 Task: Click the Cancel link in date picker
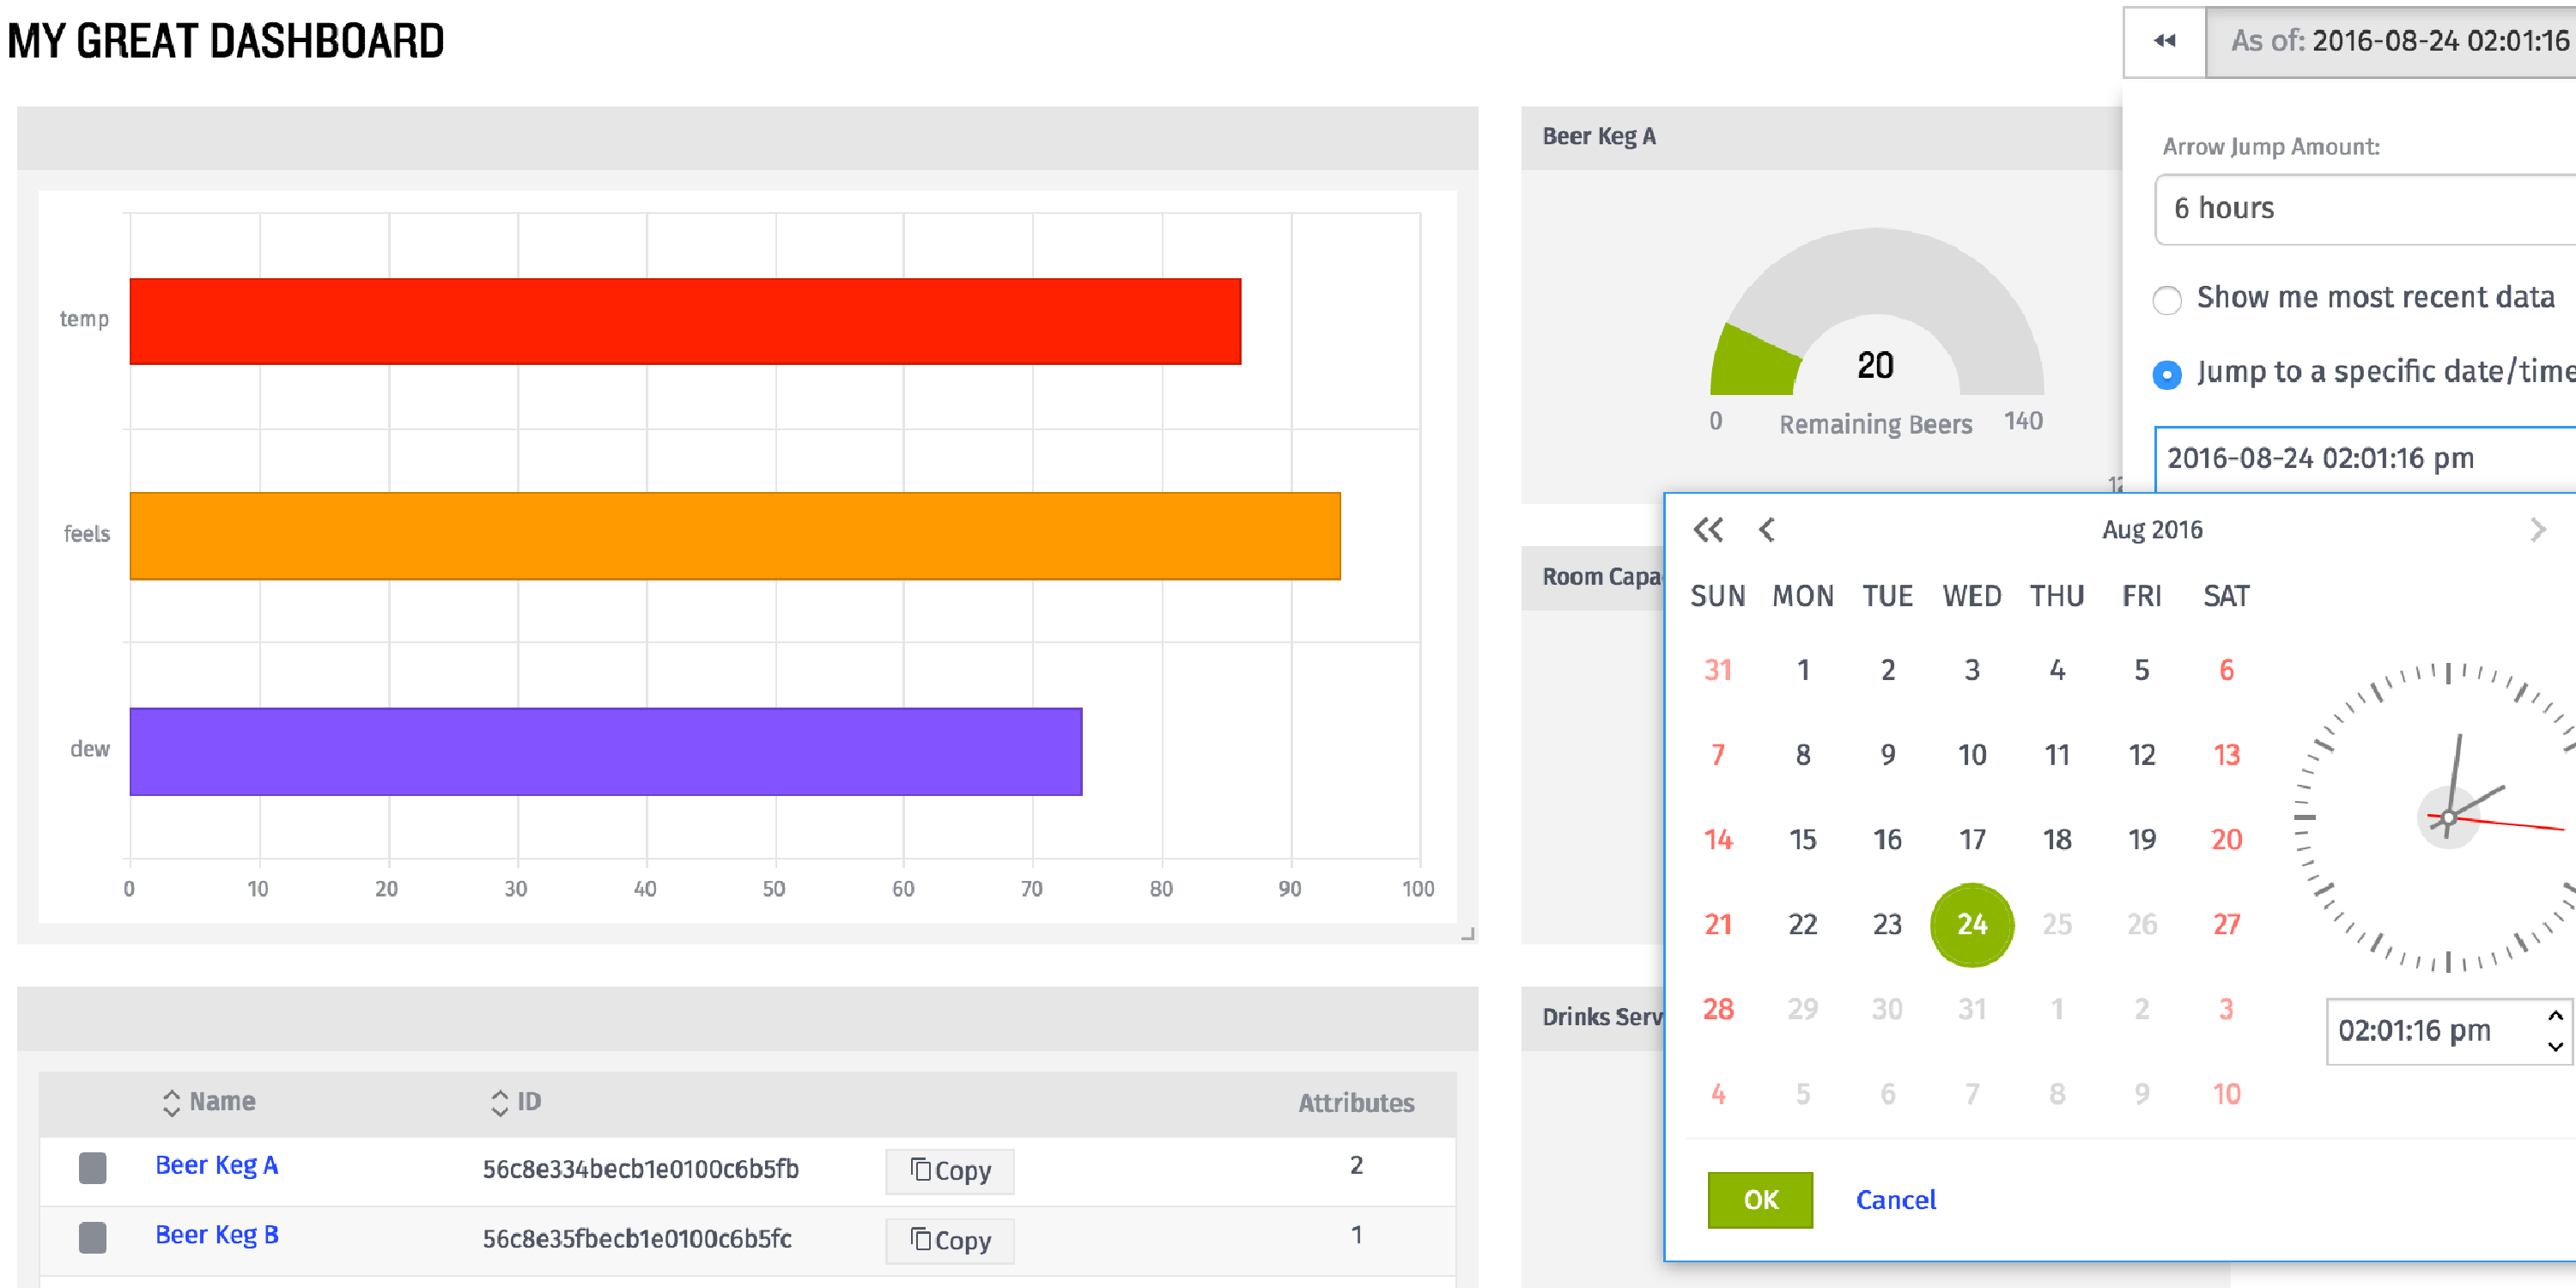point(1895,1199)
